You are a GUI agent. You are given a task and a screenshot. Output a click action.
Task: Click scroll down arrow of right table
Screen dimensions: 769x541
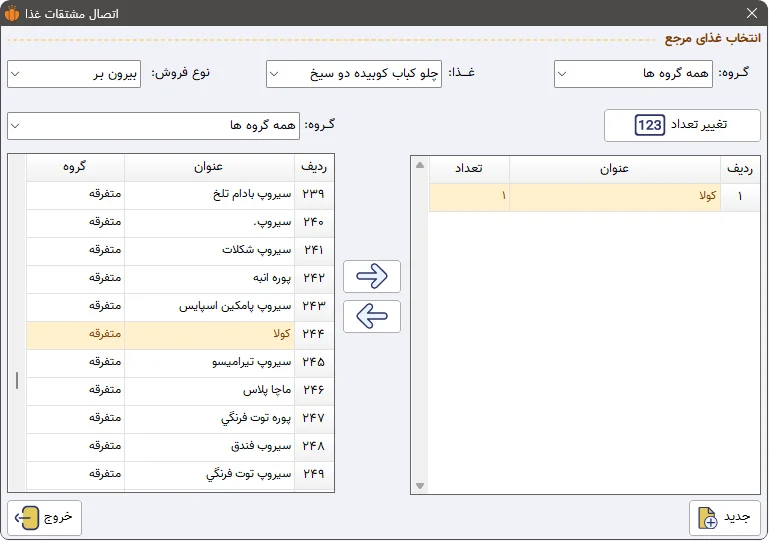[x=420, y=486]
